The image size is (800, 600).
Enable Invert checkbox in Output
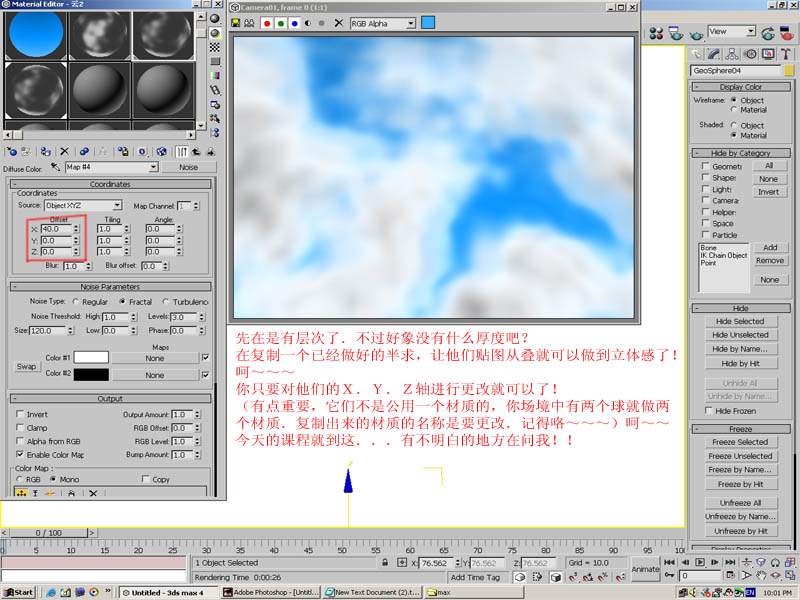tap(20, 414)
